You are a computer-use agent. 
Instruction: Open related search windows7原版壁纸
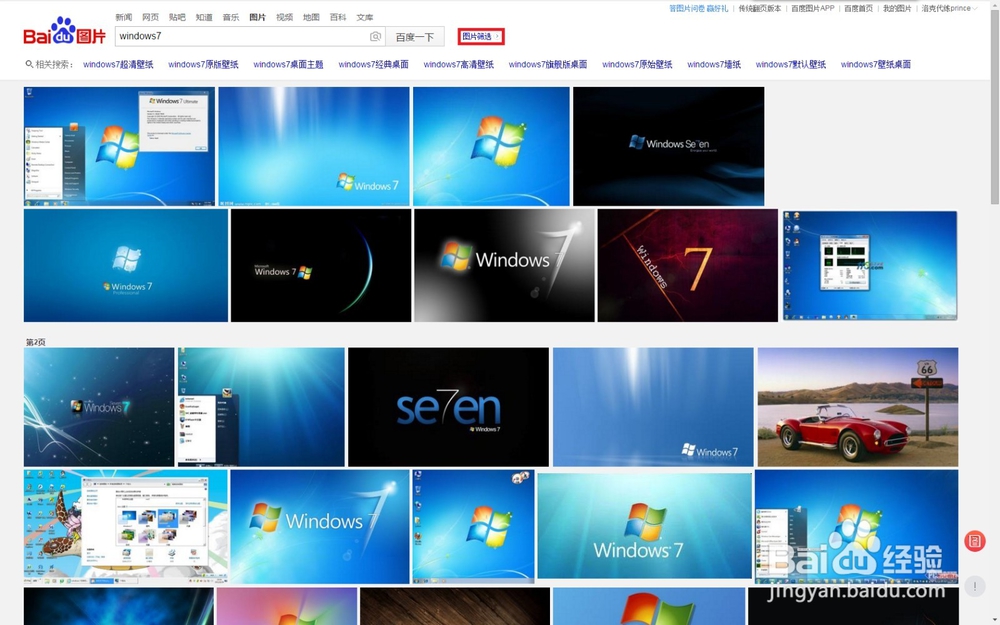click(203, 64)
